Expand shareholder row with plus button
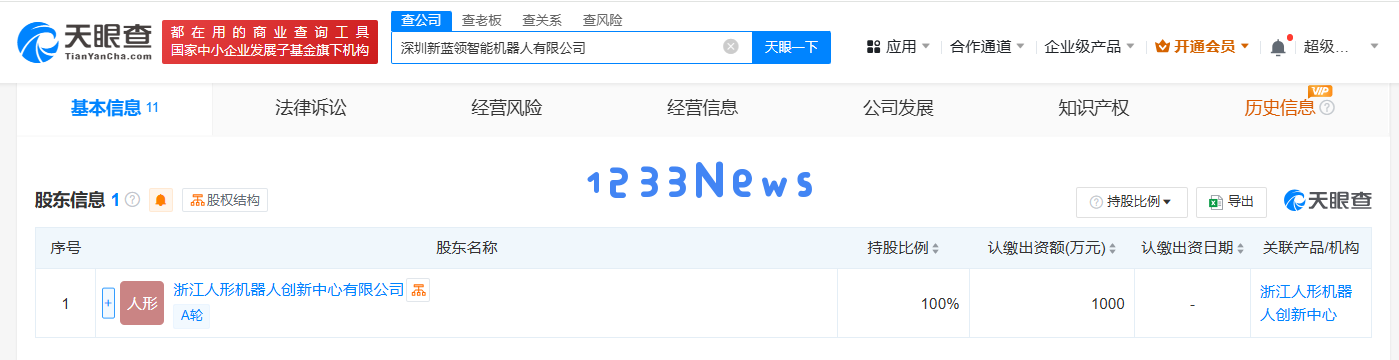The height and width of the screenshot is (360, 1399). 109,303
